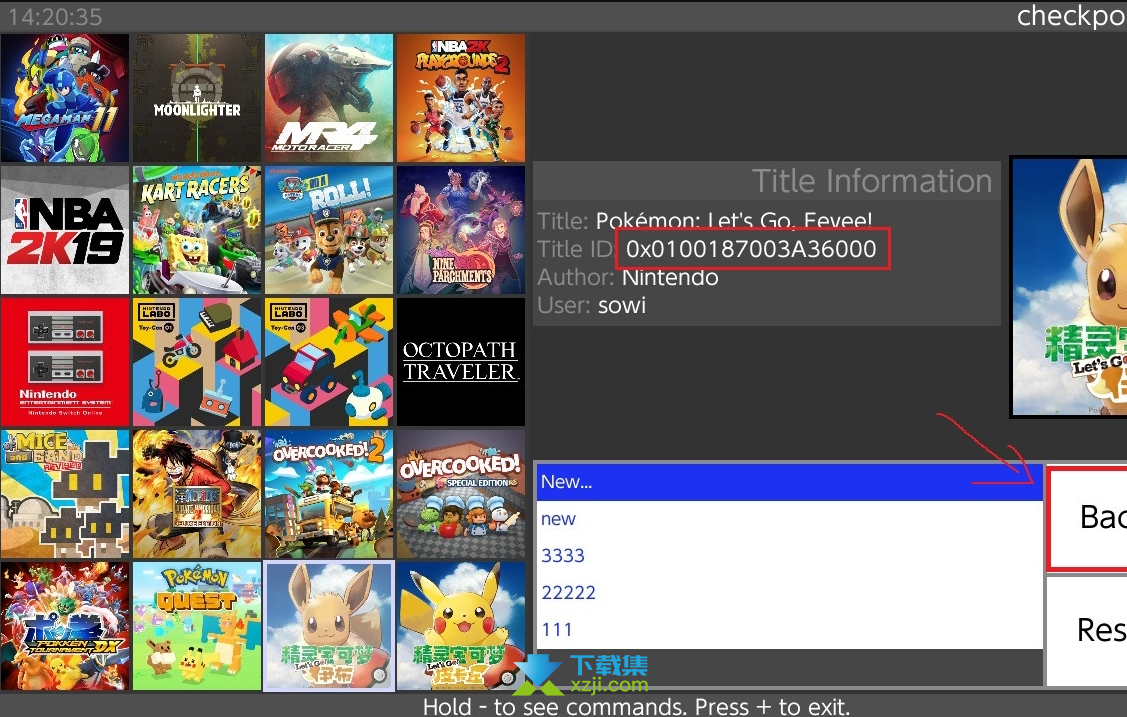Select the Nine Parchments game icon
Viewport: 1127px width, 717px height.
point(461,230)
